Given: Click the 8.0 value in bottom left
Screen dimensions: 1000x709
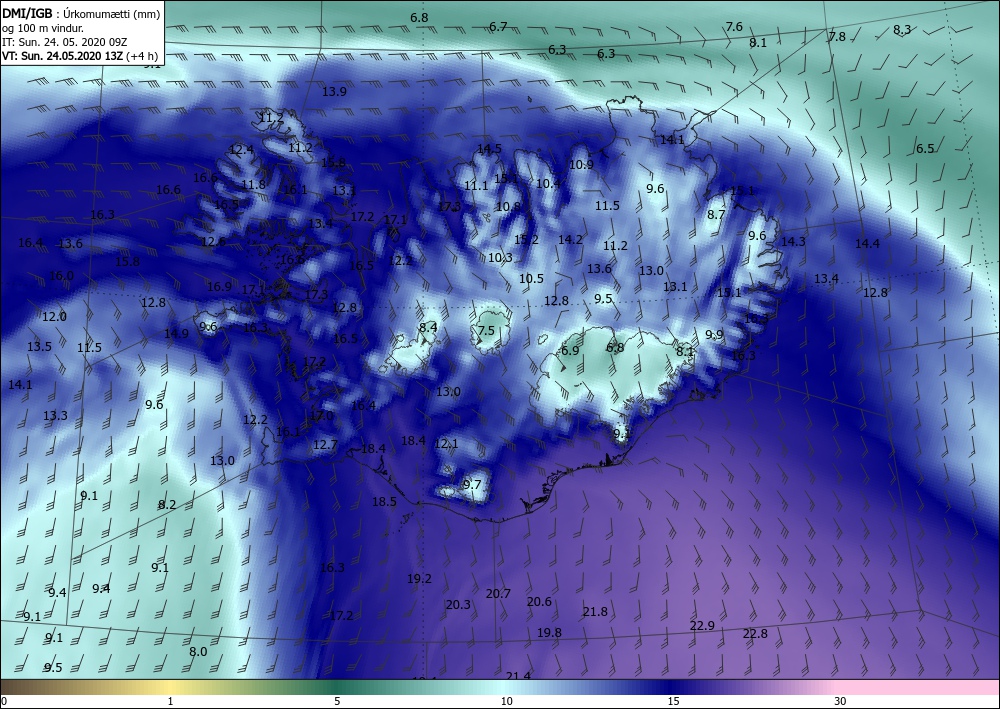Looking at the screenshot, I should tap(198, 652).
